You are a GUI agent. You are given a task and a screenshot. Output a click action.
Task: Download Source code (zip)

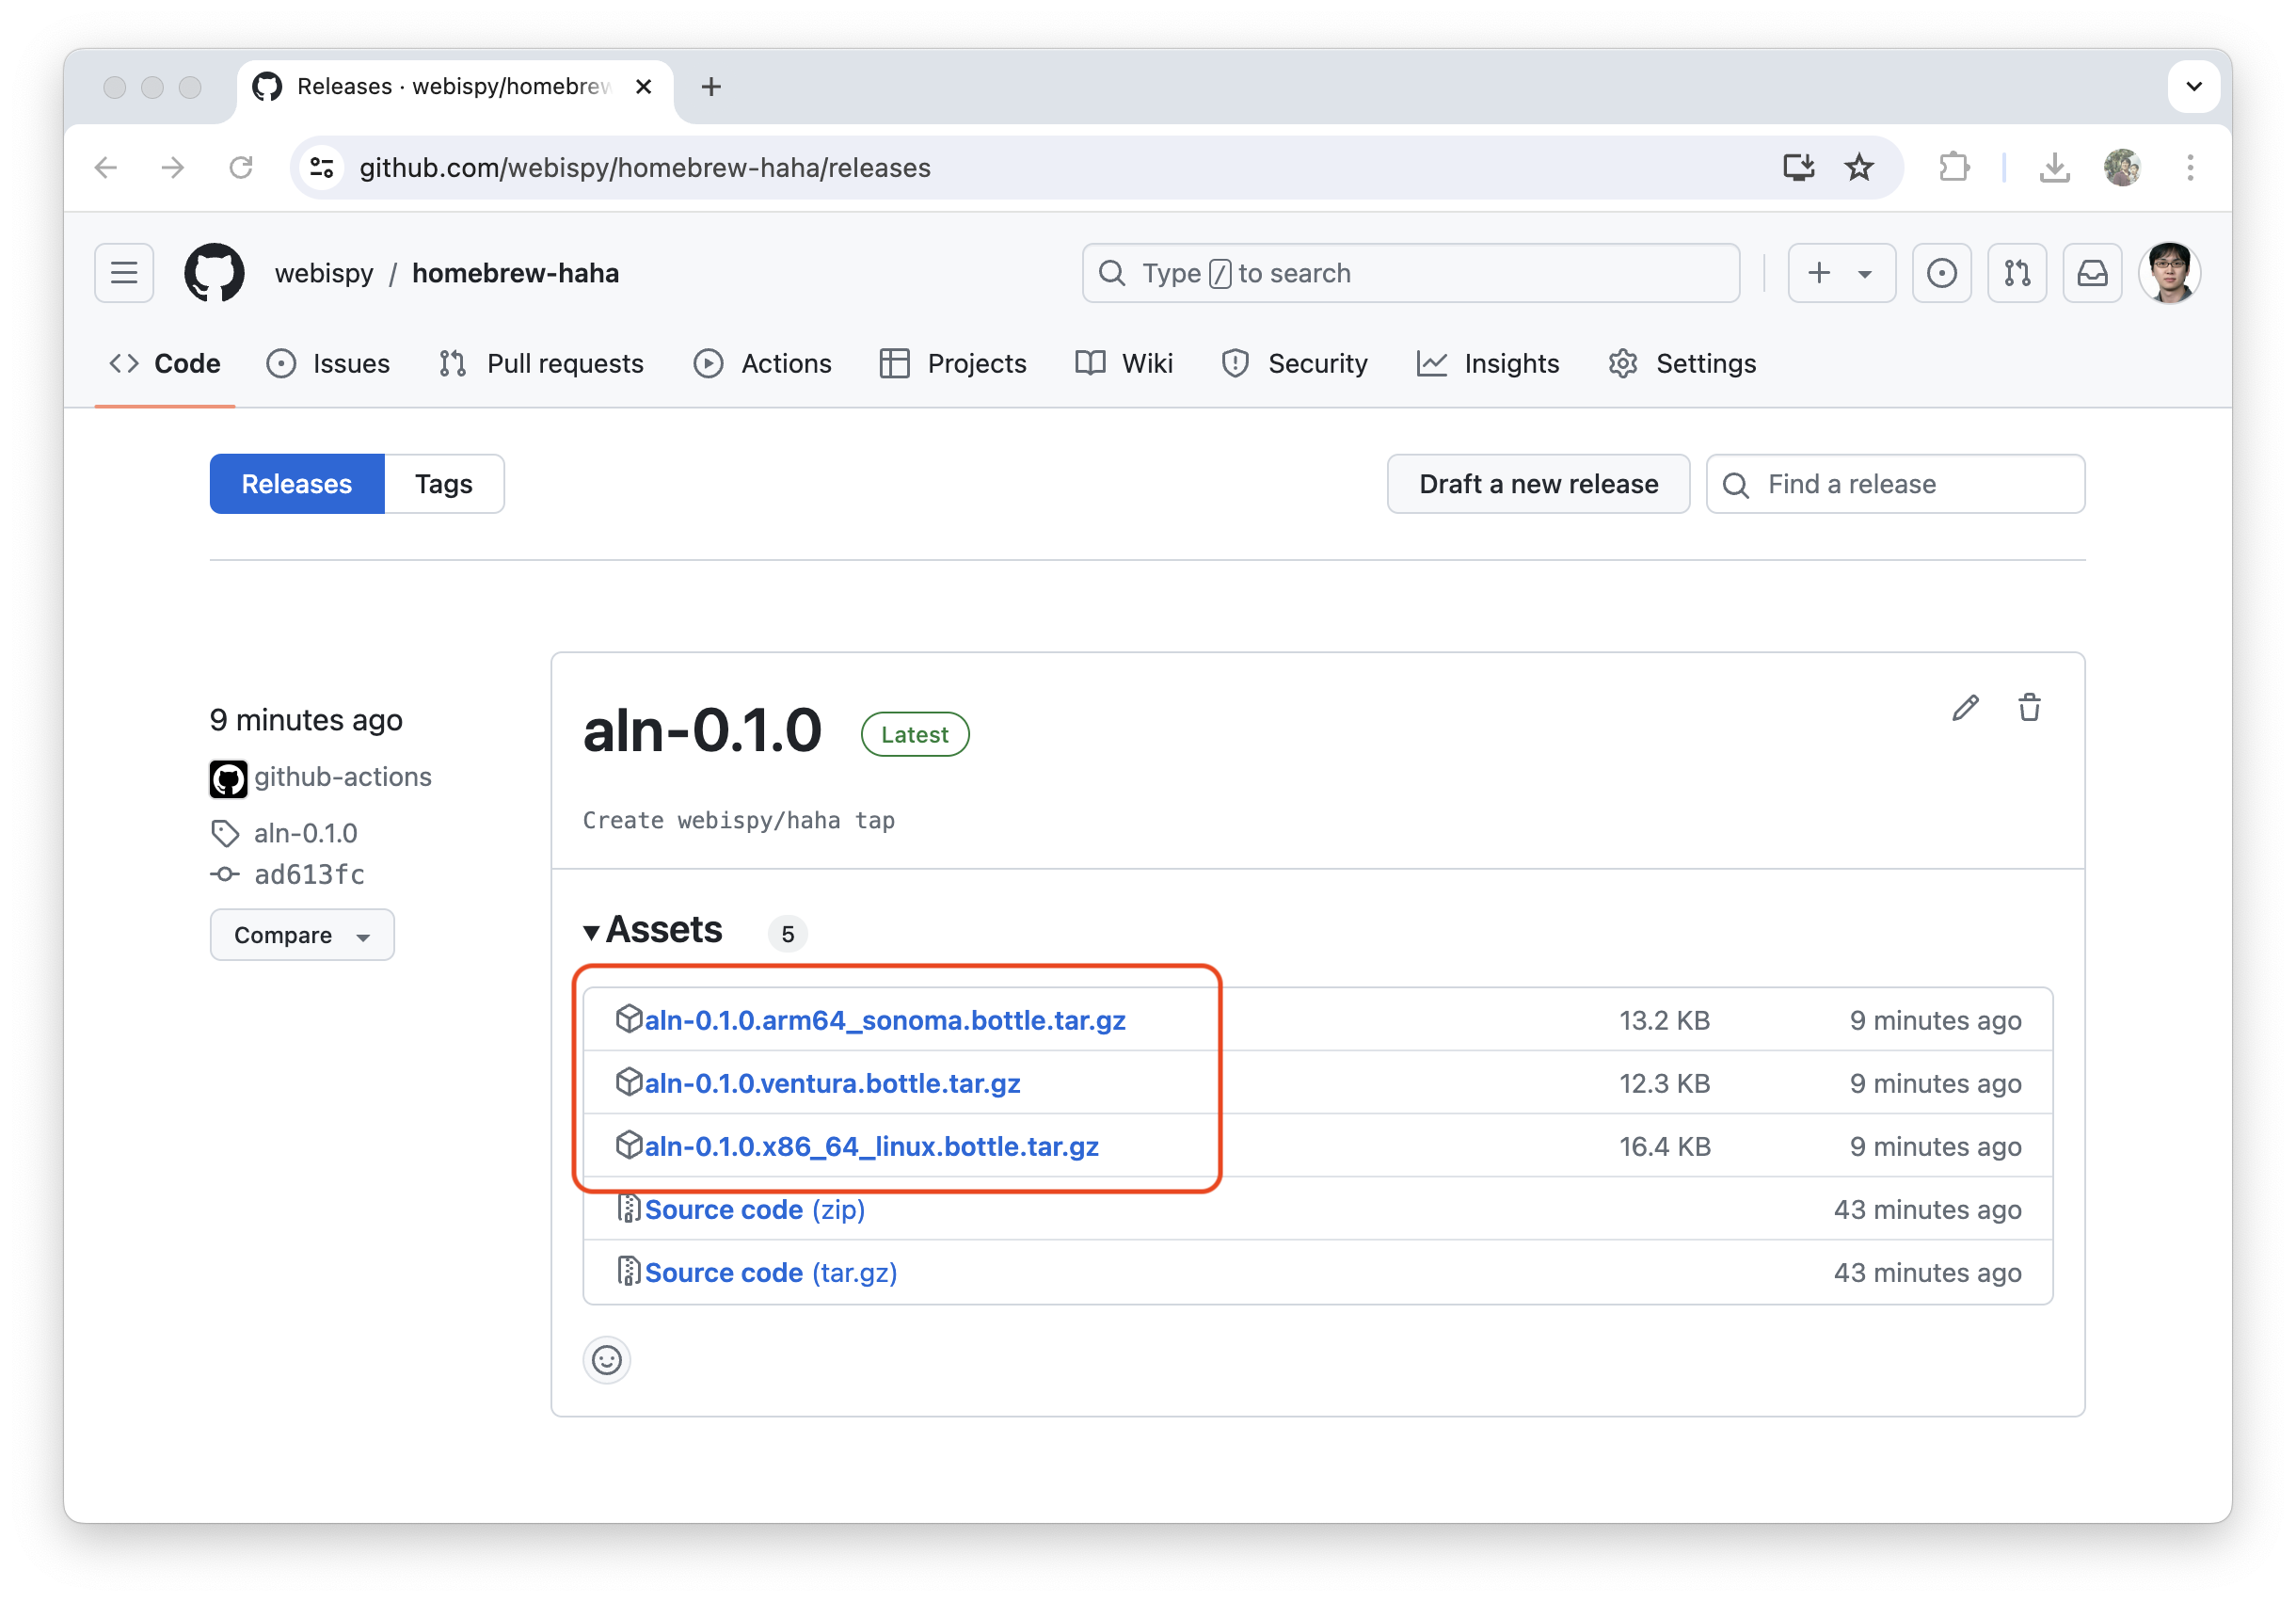click(x=754, y=1209)
